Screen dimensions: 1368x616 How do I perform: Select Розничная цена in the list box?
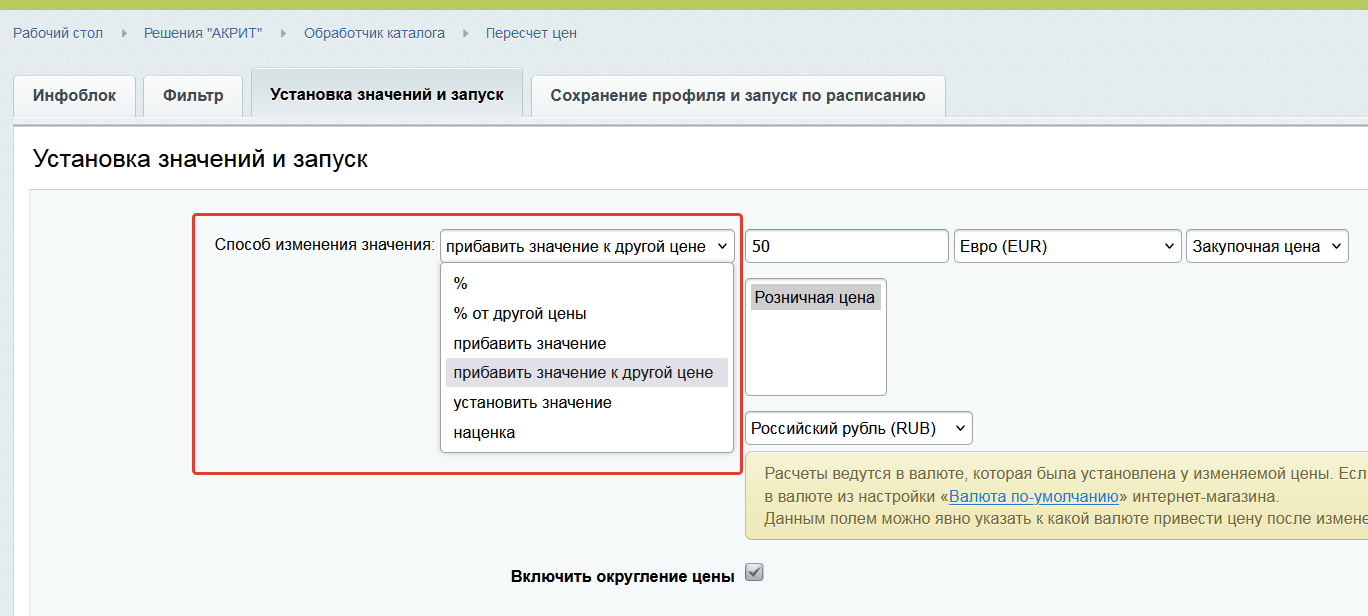click(x=815, y=297)
